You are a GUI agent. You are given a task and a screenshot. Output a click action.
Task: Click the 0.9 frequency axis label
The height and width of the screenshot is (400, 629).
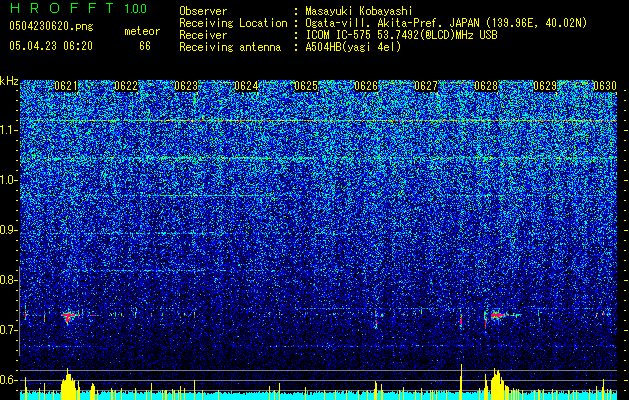tap(9, 230)
